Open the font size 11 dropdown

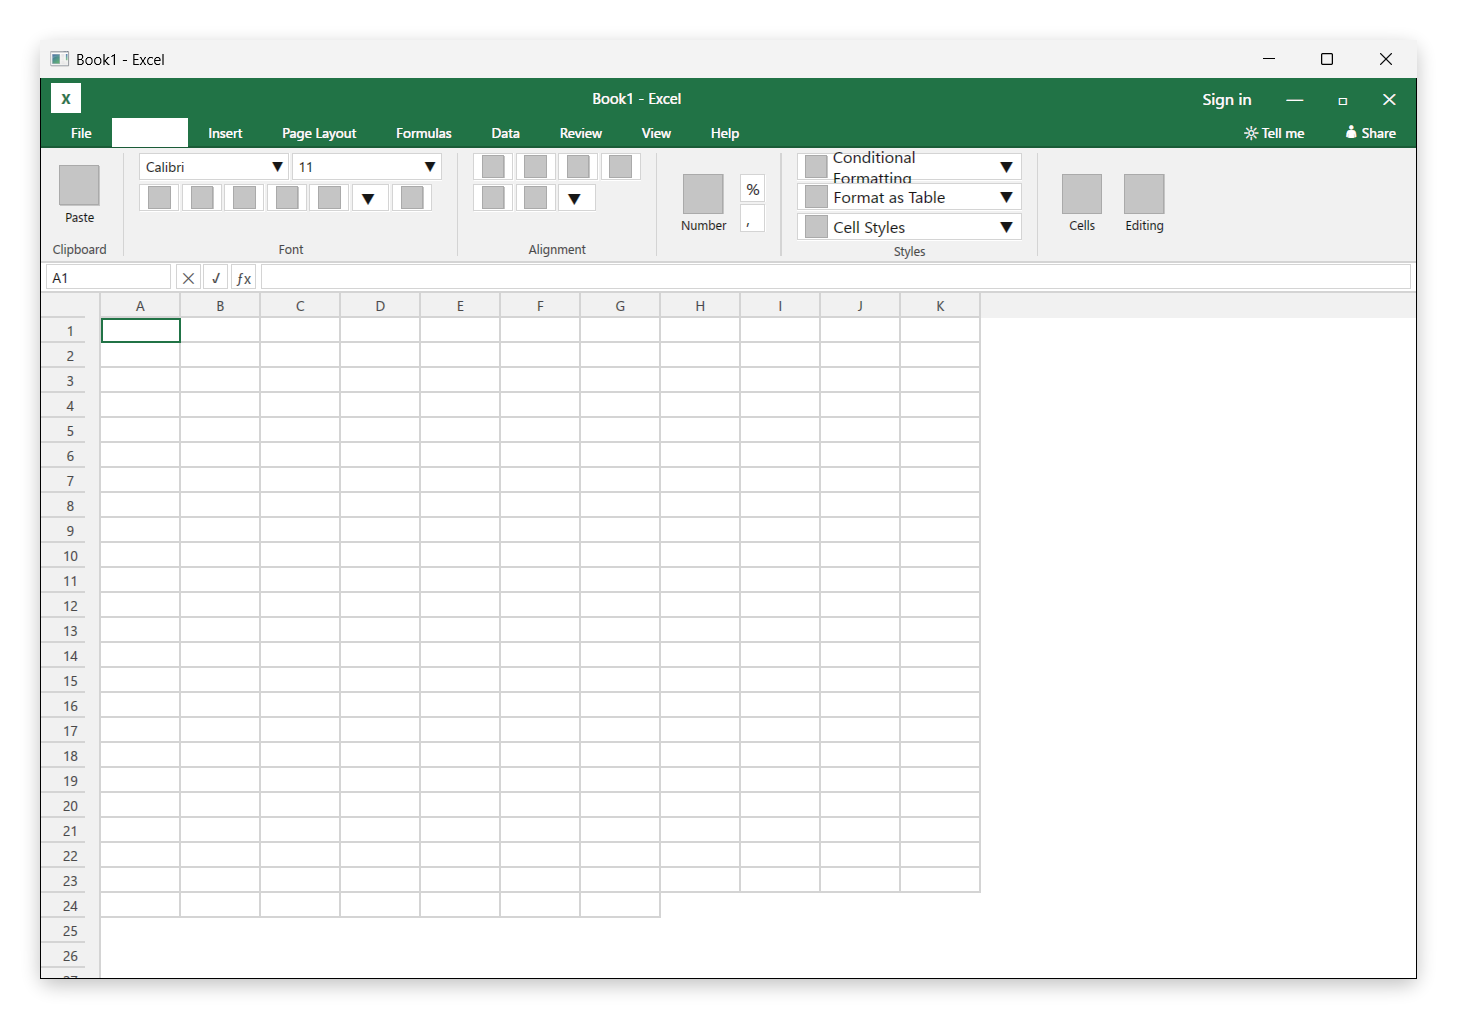[x=430, y=167]
